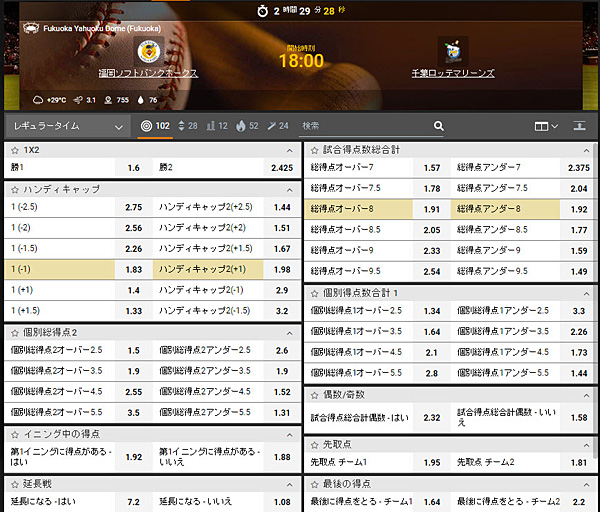Click the Chiba Lotte Marines team logo
600x512 pixels.
tap(453, 52)
